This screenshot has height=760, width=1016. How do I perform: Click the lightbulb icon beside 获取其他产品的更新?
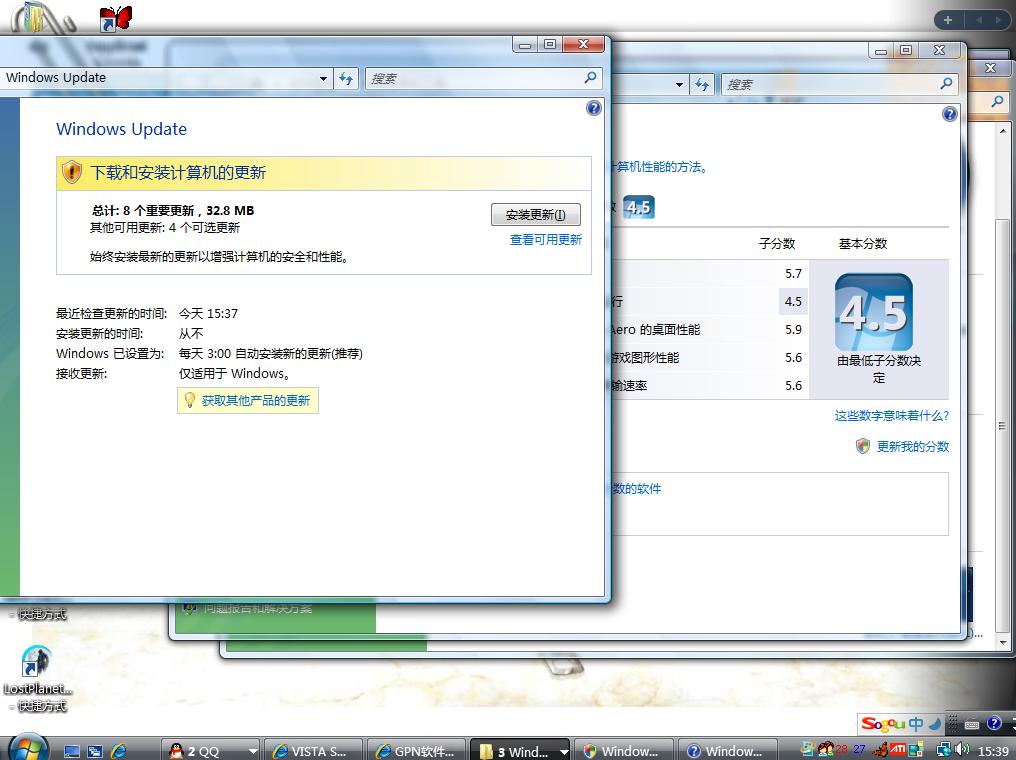click(x=189, y=400)
